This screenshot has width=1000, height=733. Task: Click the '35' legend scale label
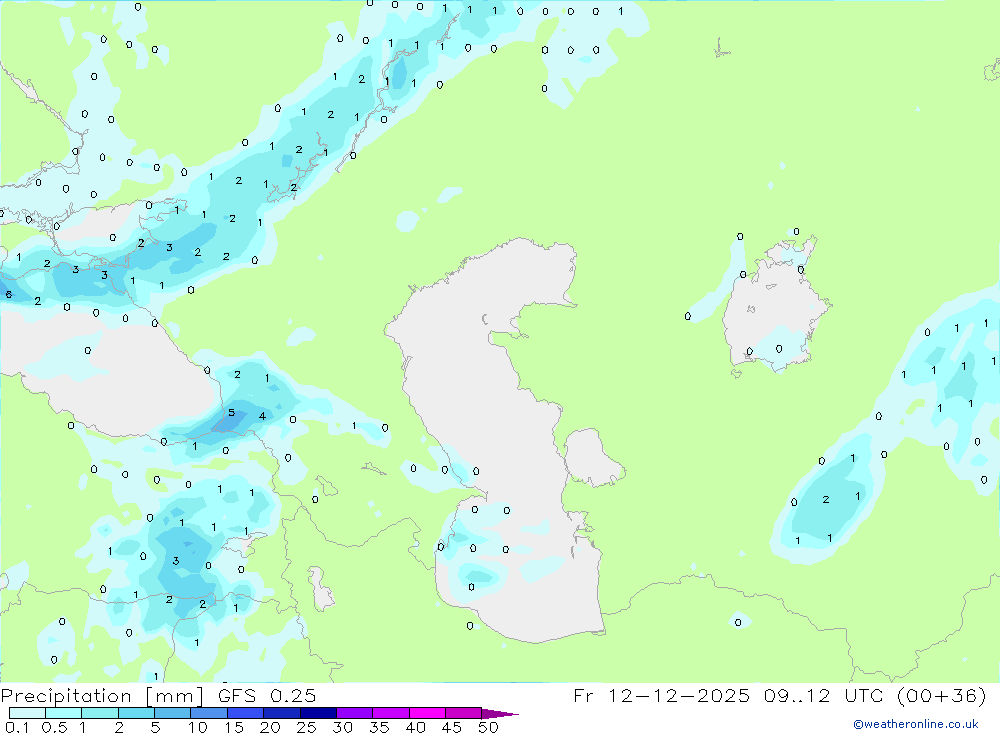pos(379,727)
